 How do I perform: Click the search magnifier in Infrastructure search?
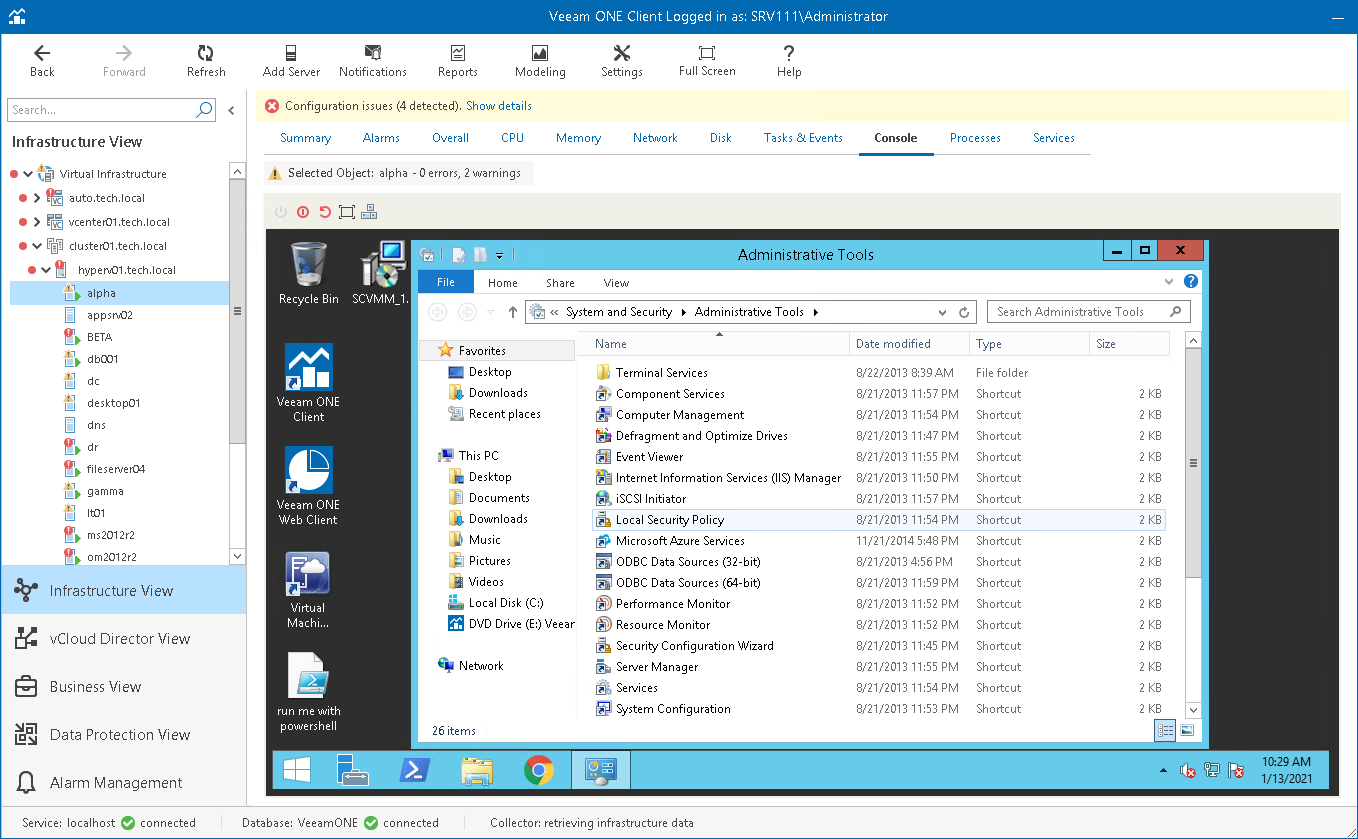coord(204,110)
